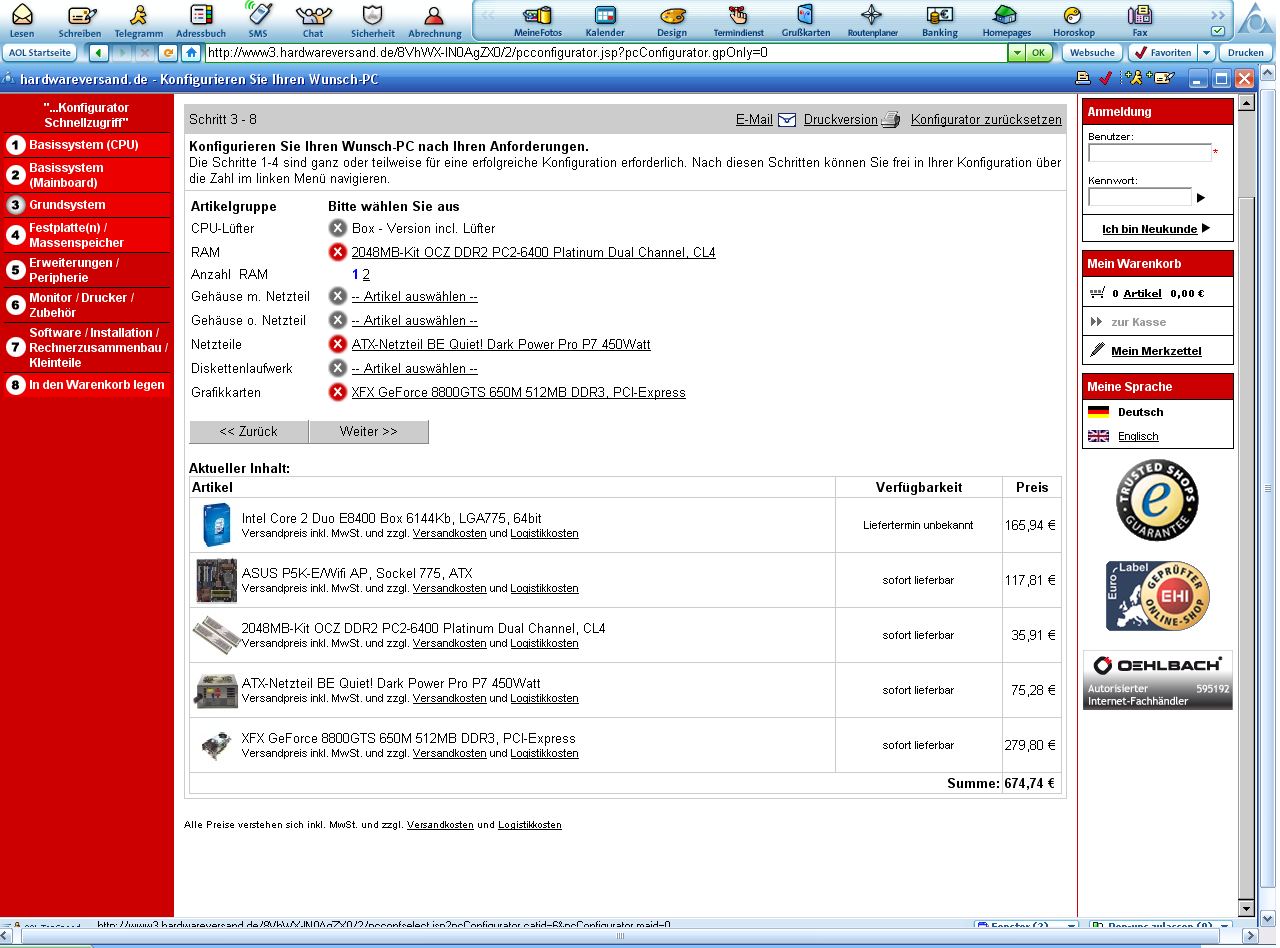Click the Trusted Shops Guarantee badge

pyautogui.click(x=1158, y=500)
